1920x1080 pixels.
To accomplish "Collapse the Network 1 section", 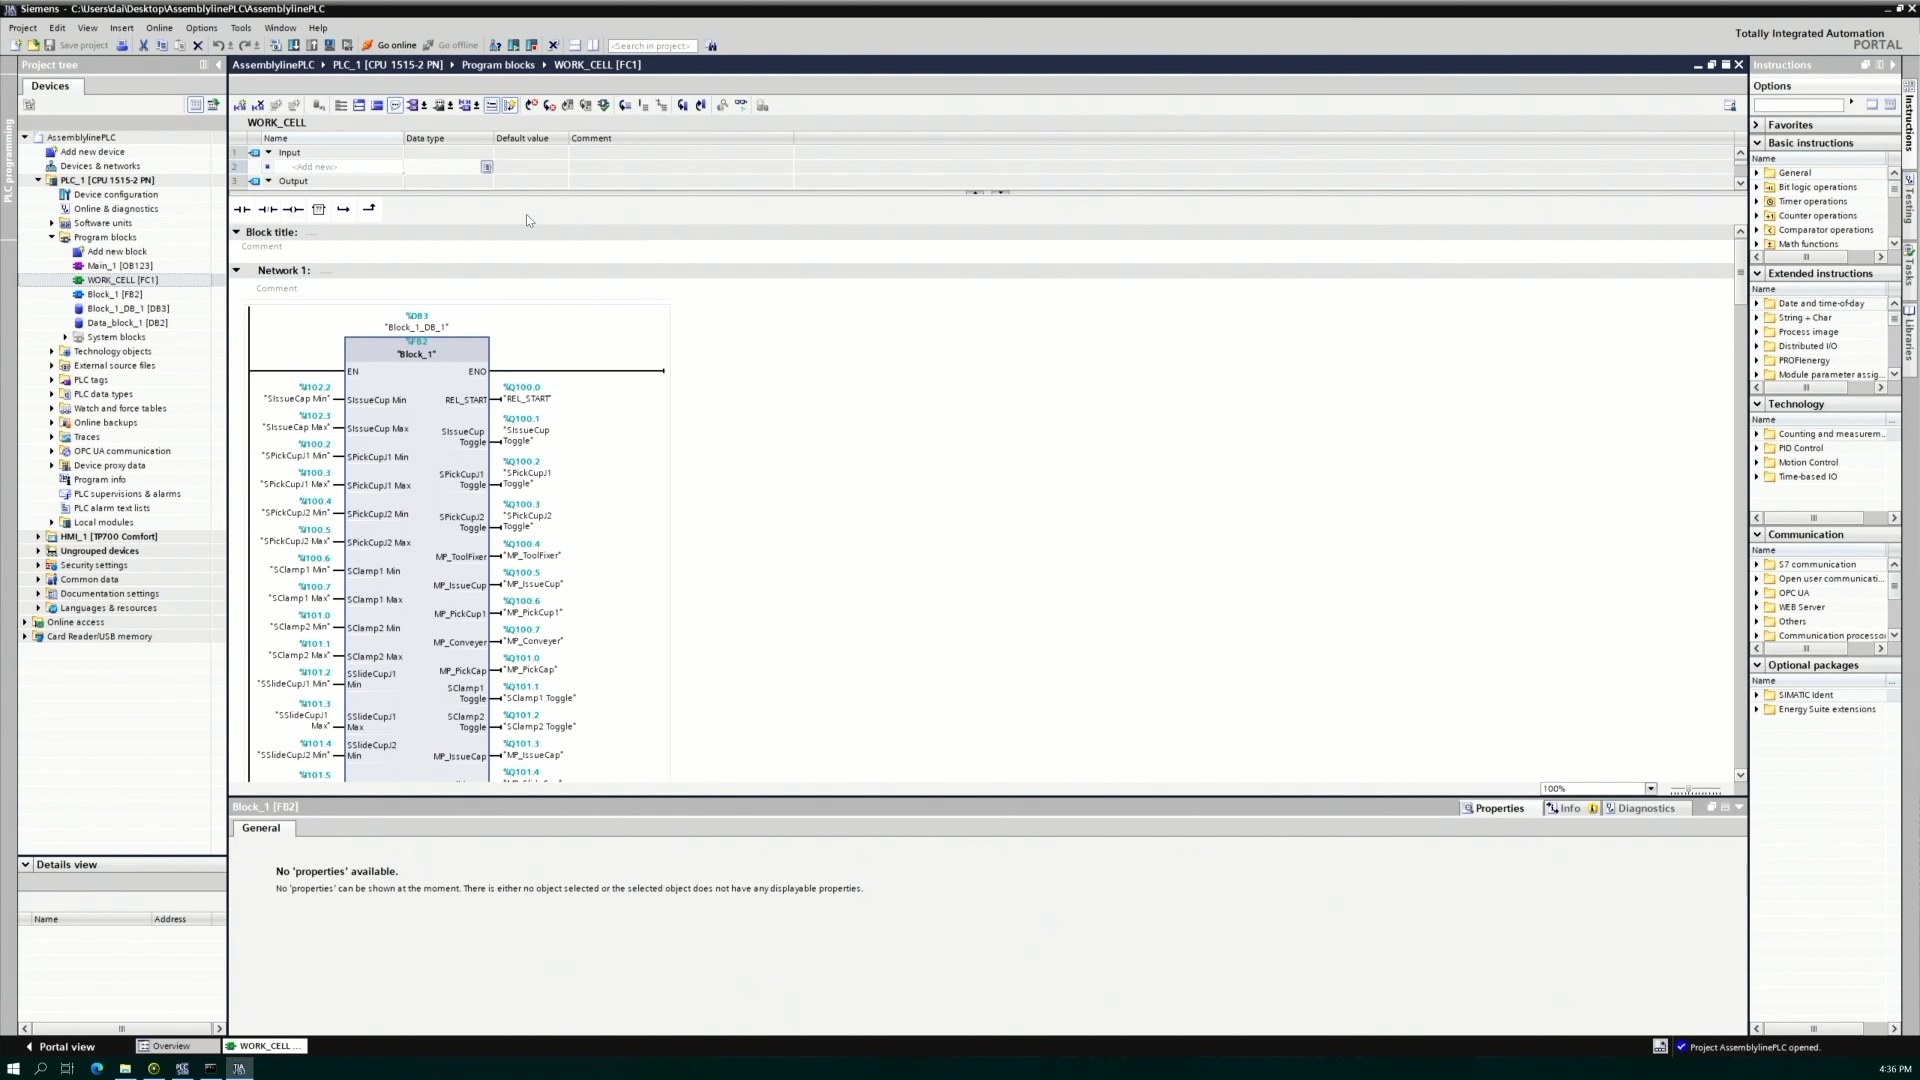I will (237, 270).
